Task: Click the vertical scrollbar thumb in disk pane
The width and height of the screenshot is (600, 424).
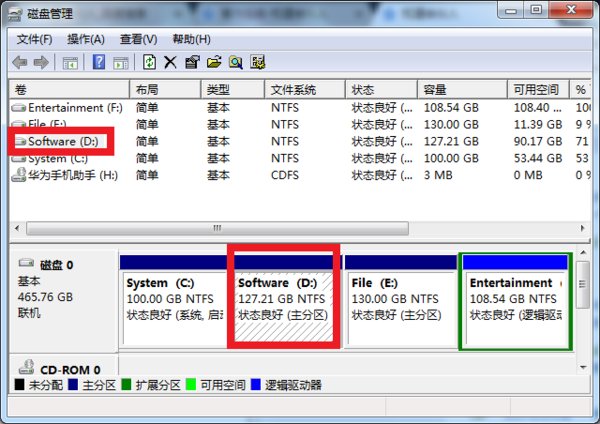Action: click(583, 284)
